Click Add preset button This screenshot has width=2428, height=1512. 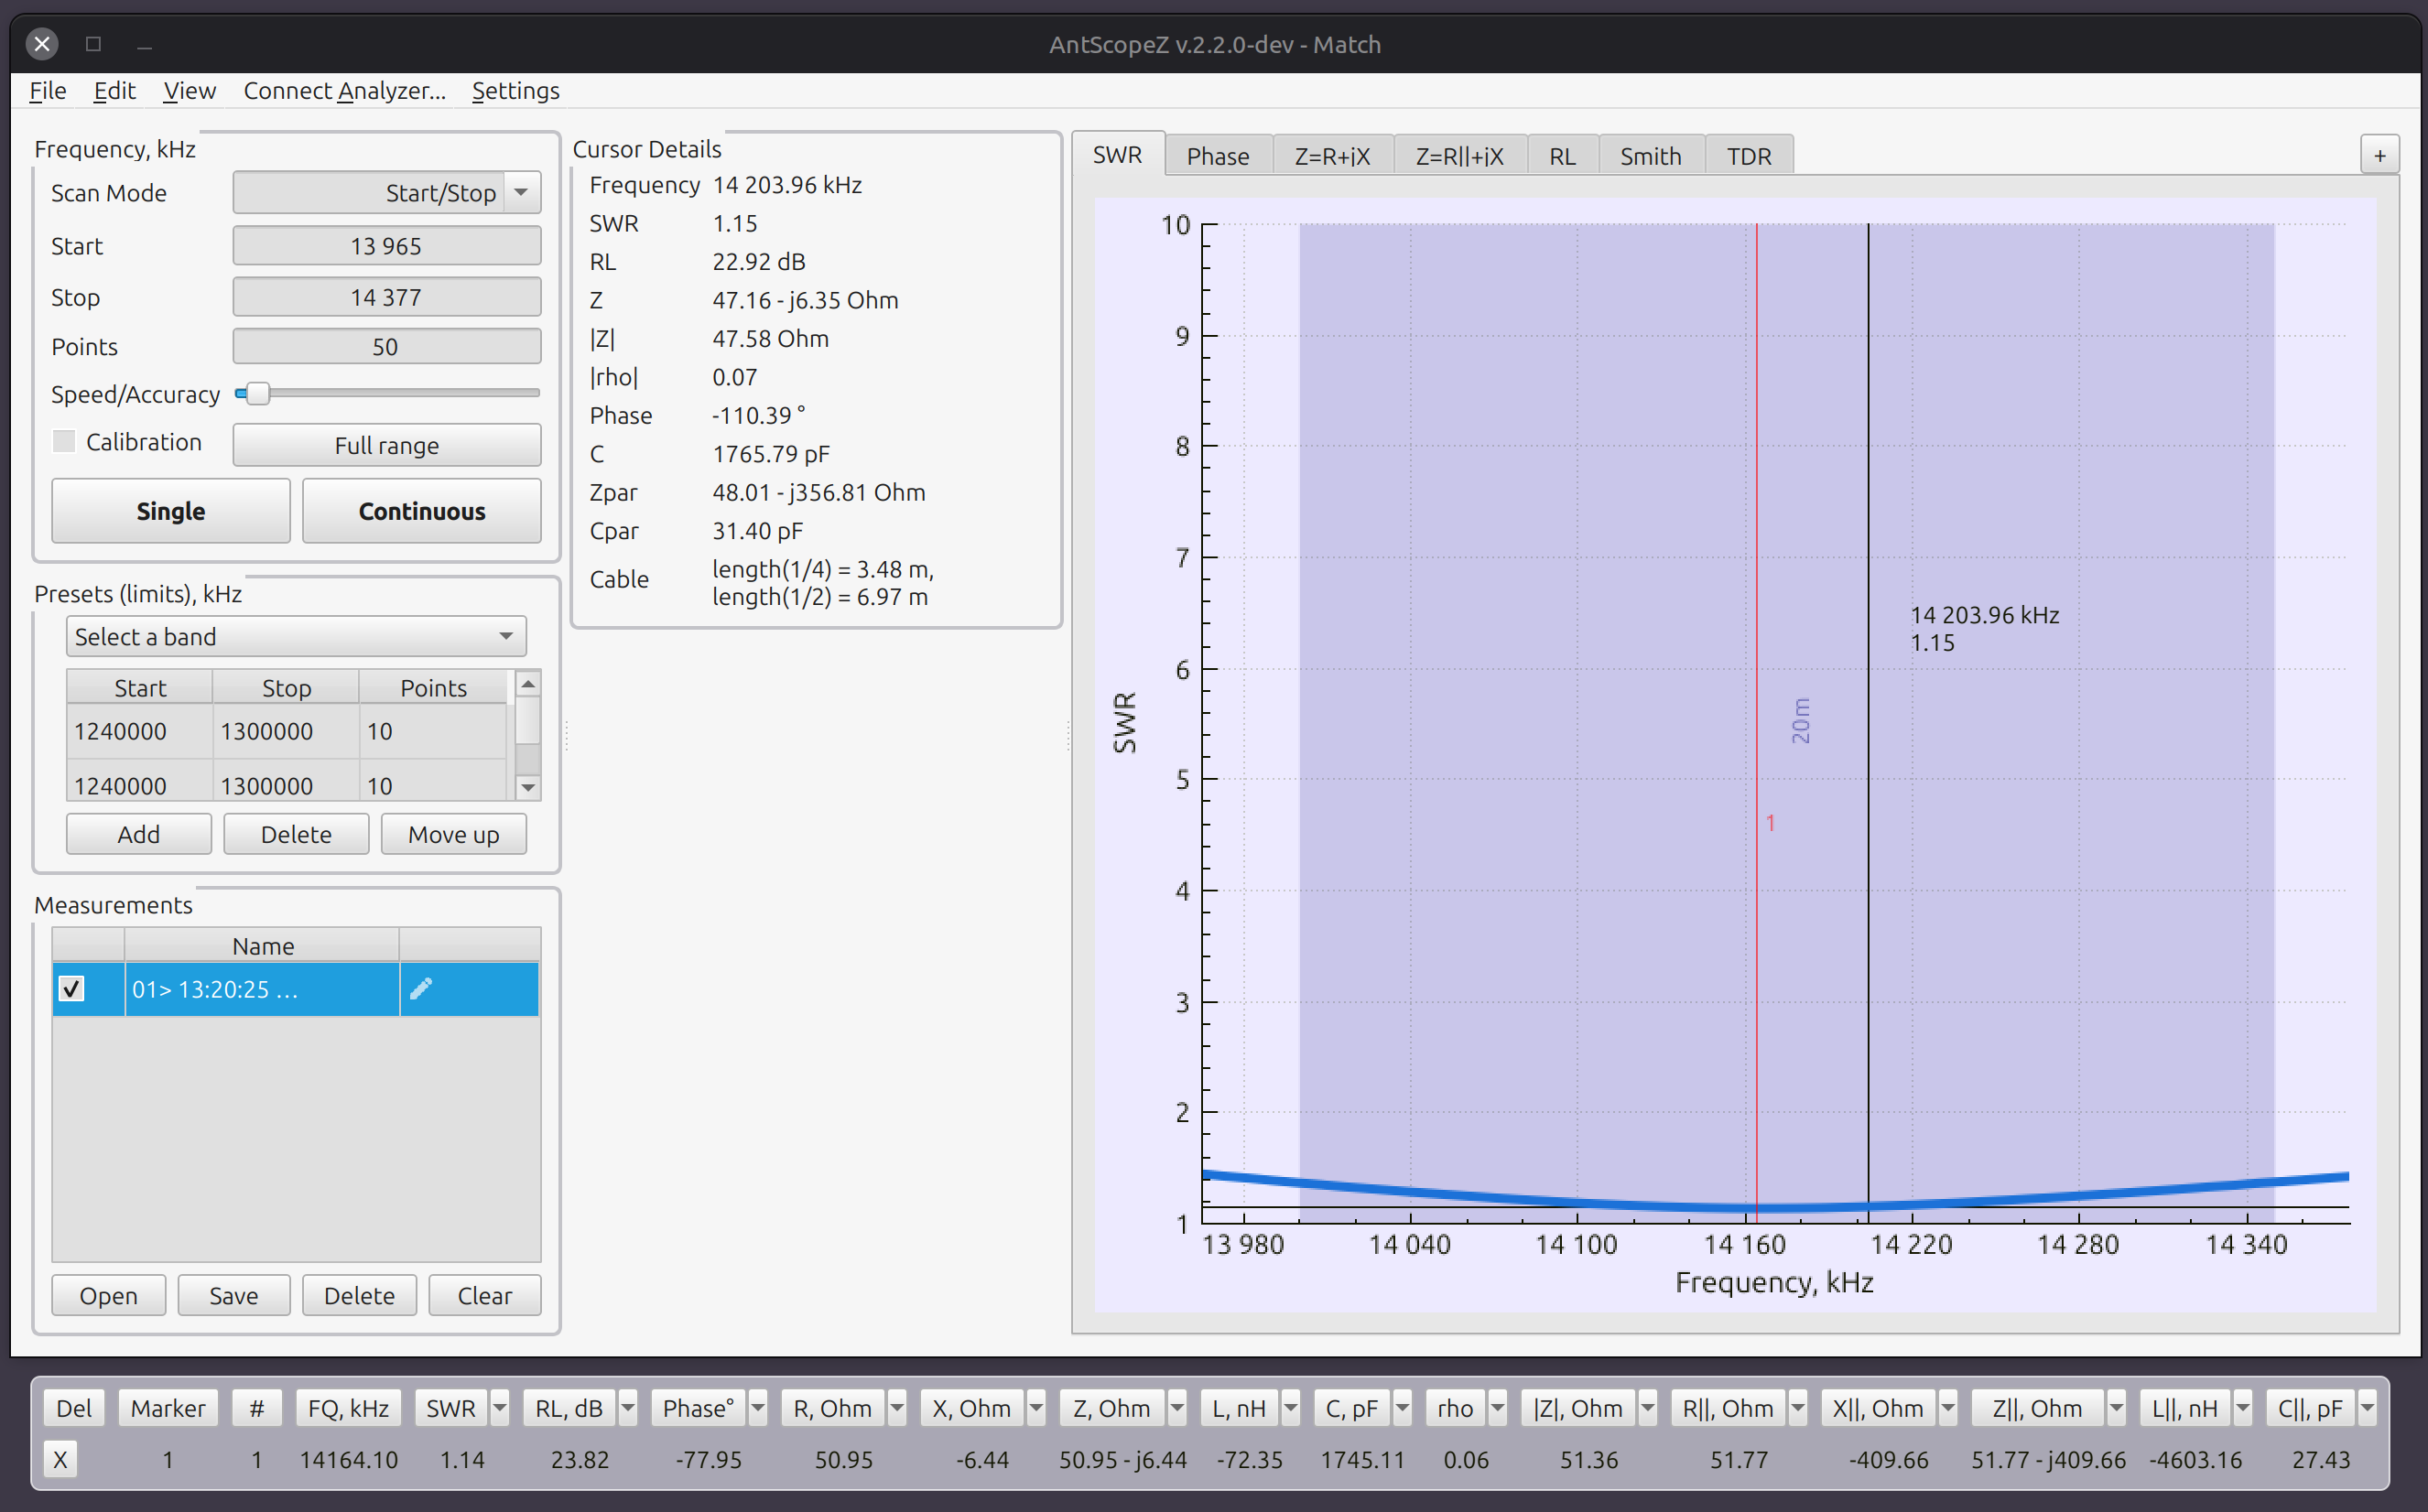(x=139, y=834)
